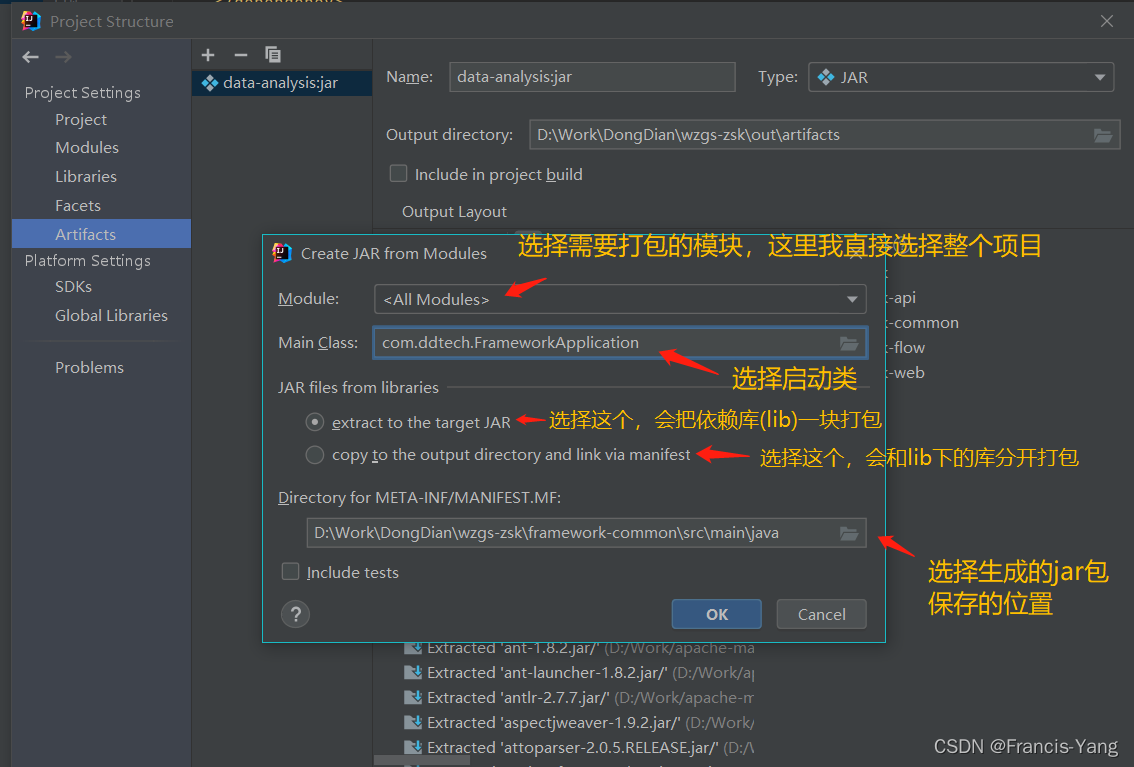
Task: Remove artifact with the minus icon
Action: click(x=241, y=55)
